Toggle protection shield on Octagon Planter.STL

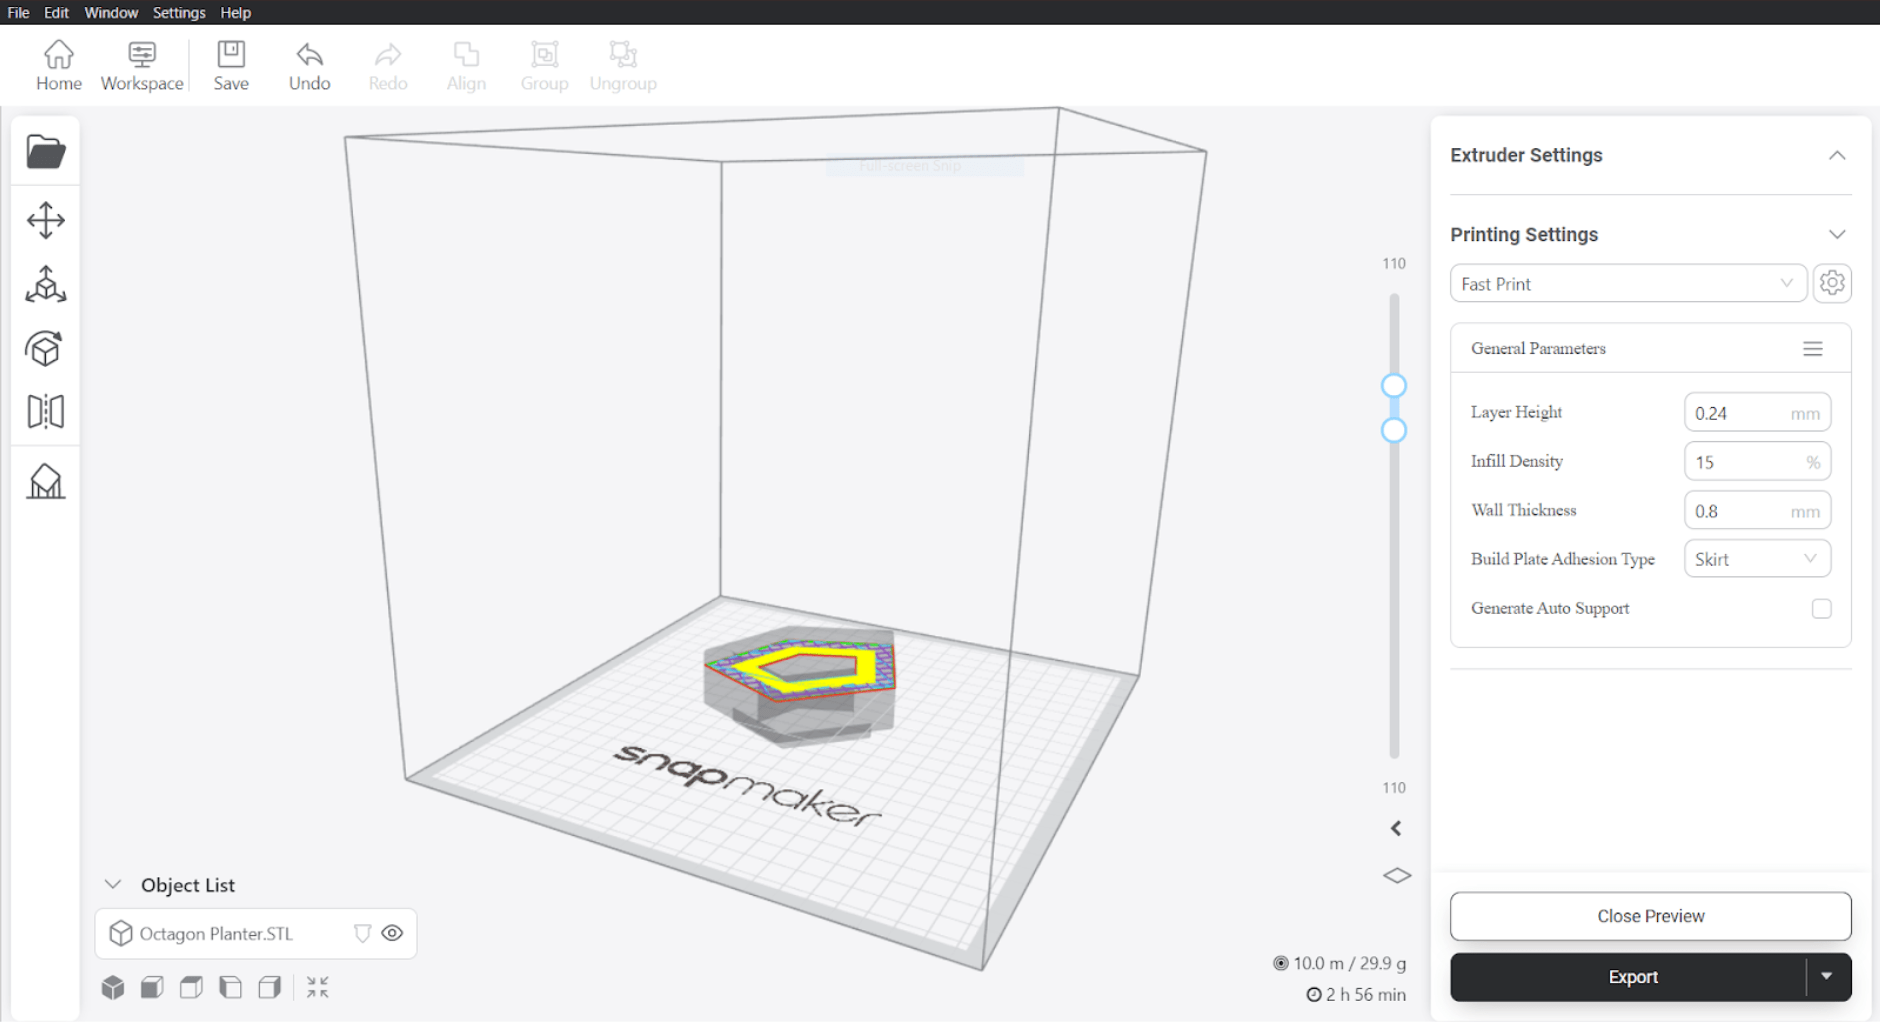[x=361, y=933]
